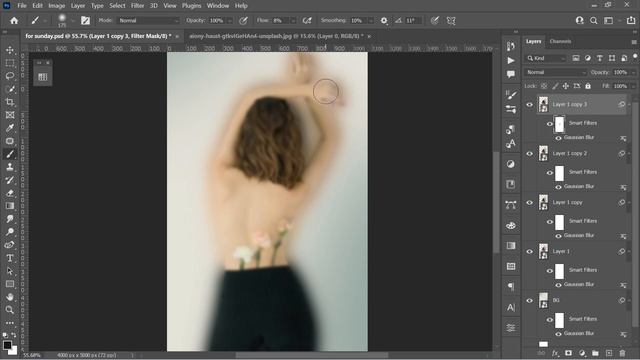Toggle pressure for opacity button
This screenshot has width=640, height=360.
pos(243,20)
